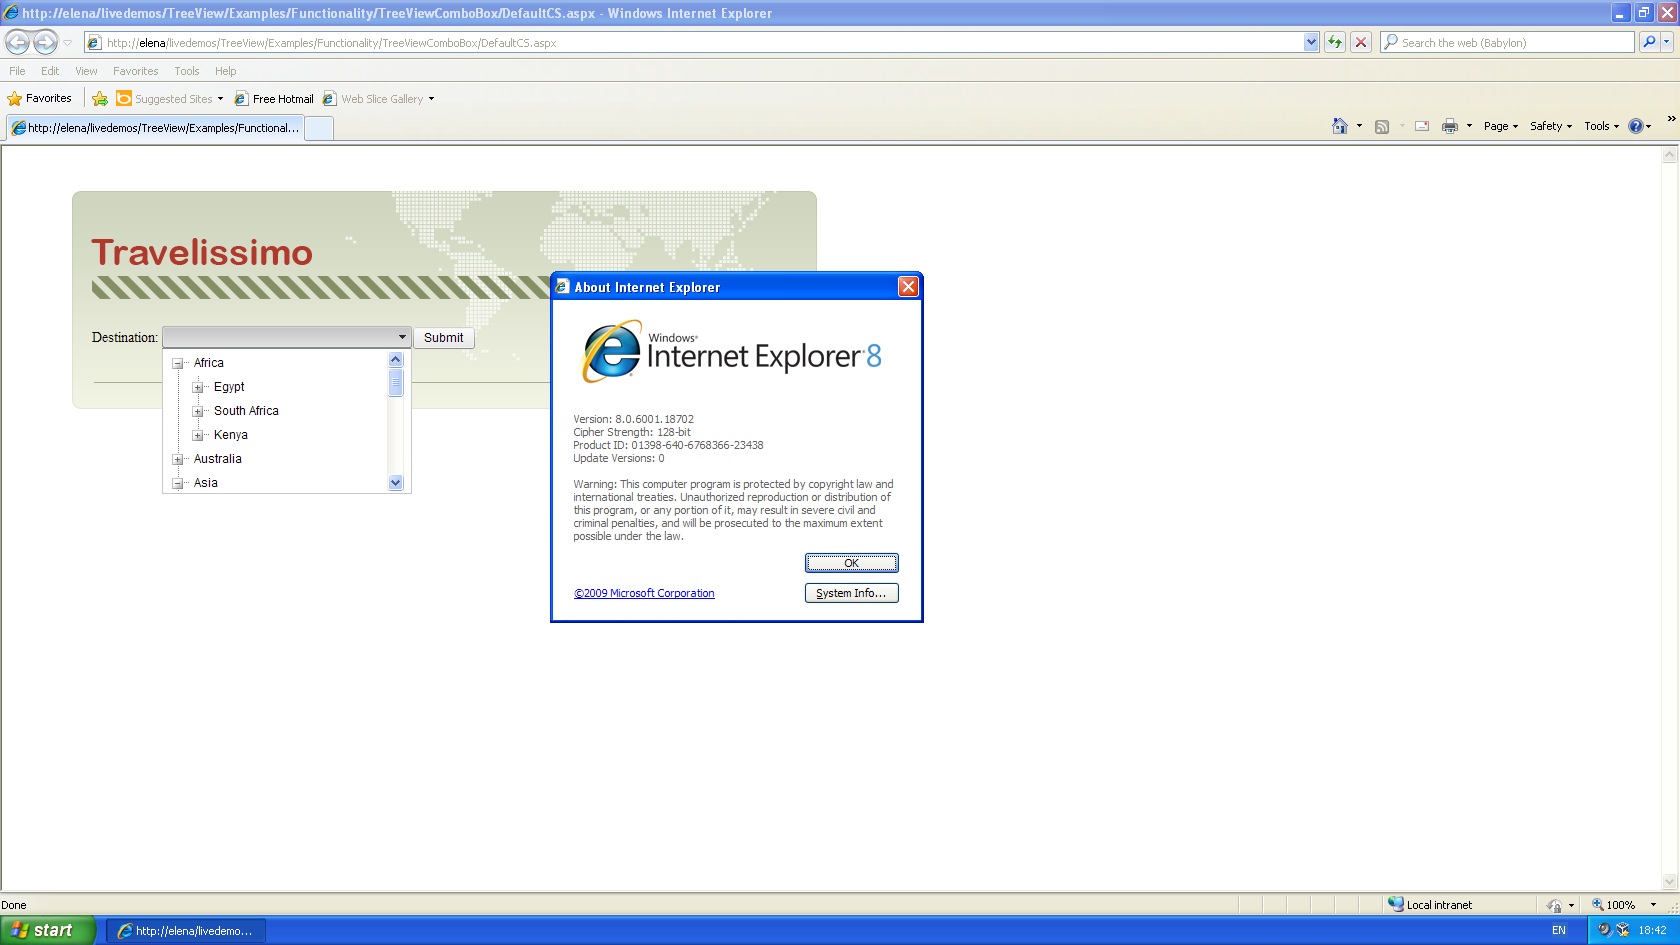Click the 100% zoom level button
Viewport: 1680px width, 945px height.
[1613, 905]
